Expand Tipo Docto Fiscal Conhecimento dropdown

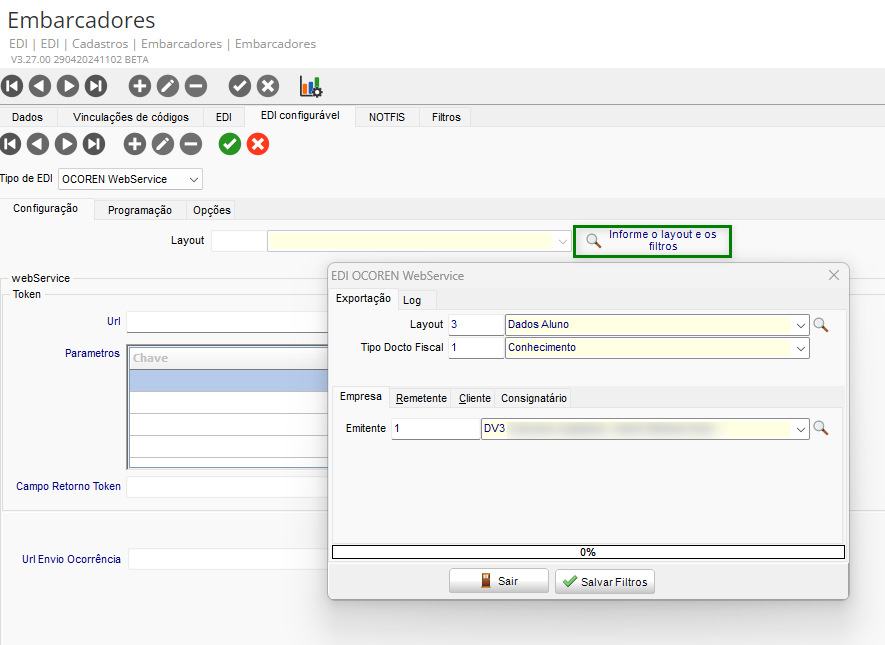[800, 348]
